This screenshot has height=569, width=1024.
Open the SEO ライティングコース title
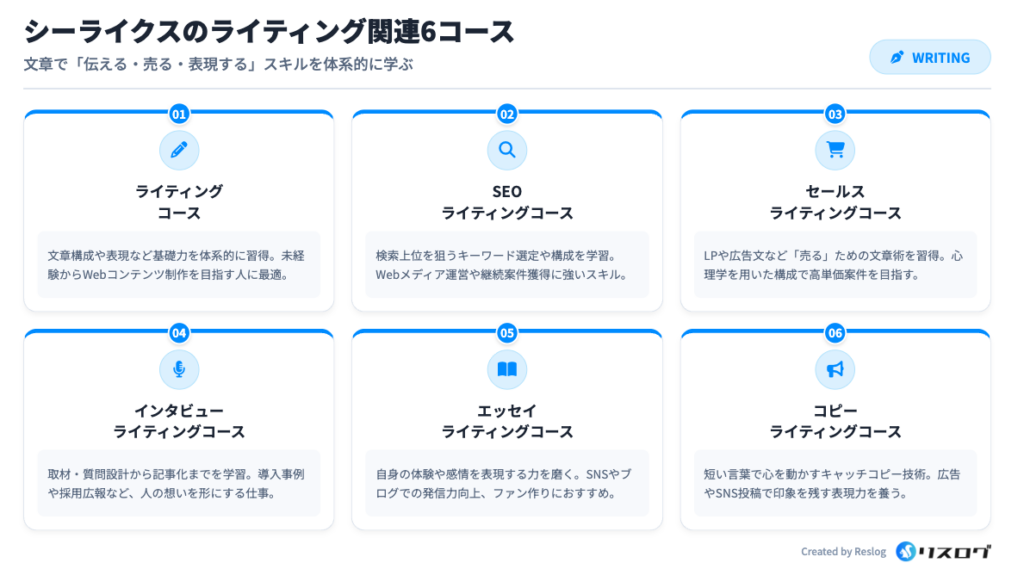pos(507,202)
